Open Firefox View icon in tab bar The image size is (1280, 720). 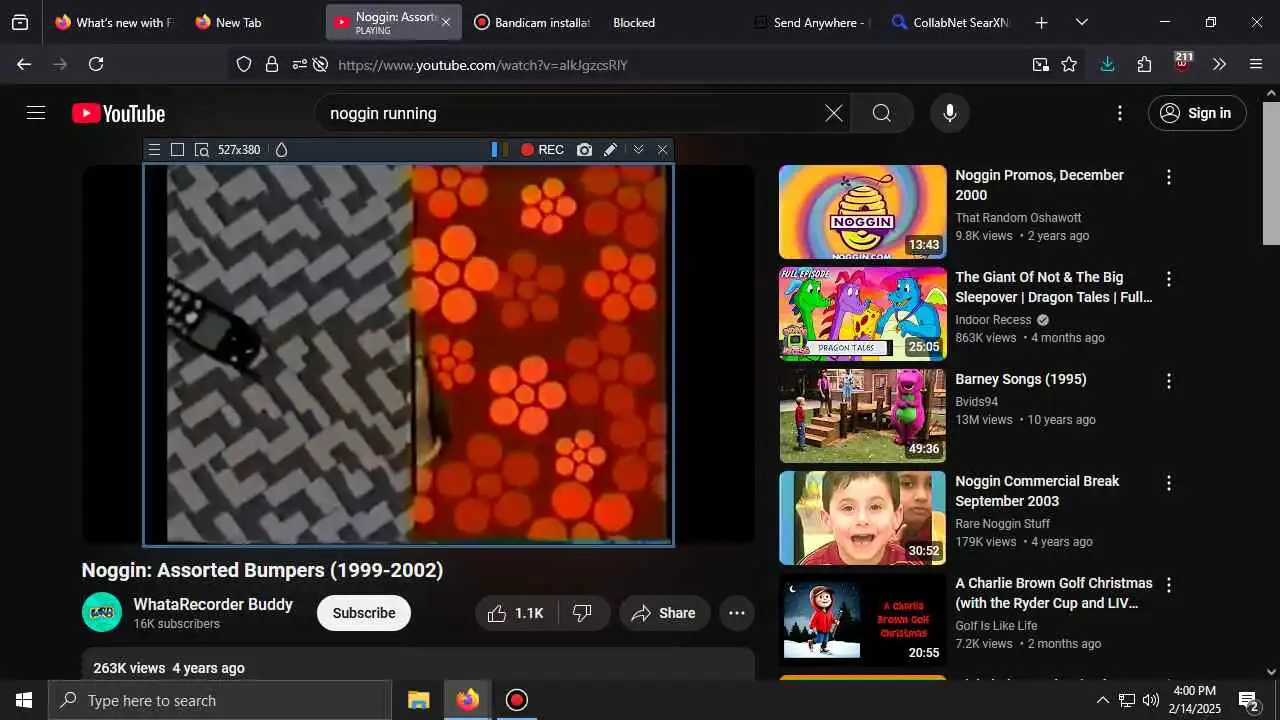point(20,22)
